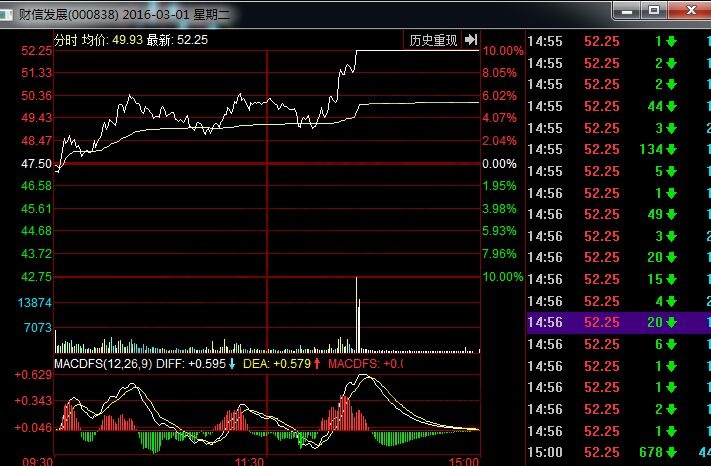Click the DIFF down arrow indicator
Viewport: 711px width, 466px height.
233,363
